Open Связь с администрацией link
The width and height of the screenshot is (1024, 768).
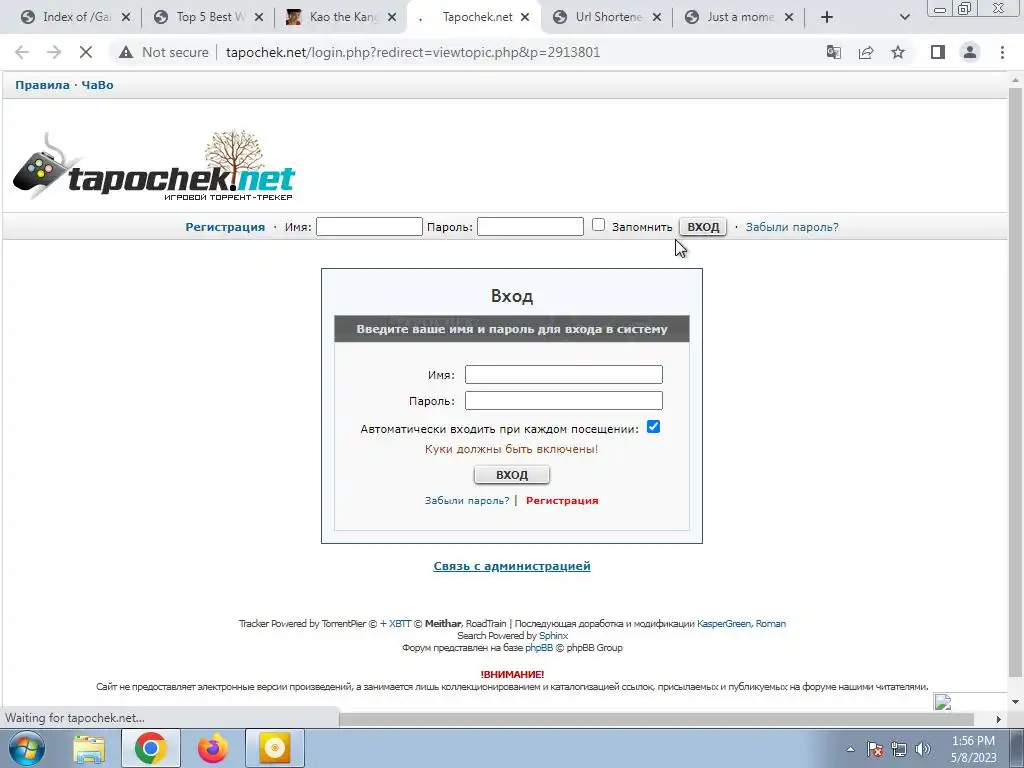(x=511, y=566)
